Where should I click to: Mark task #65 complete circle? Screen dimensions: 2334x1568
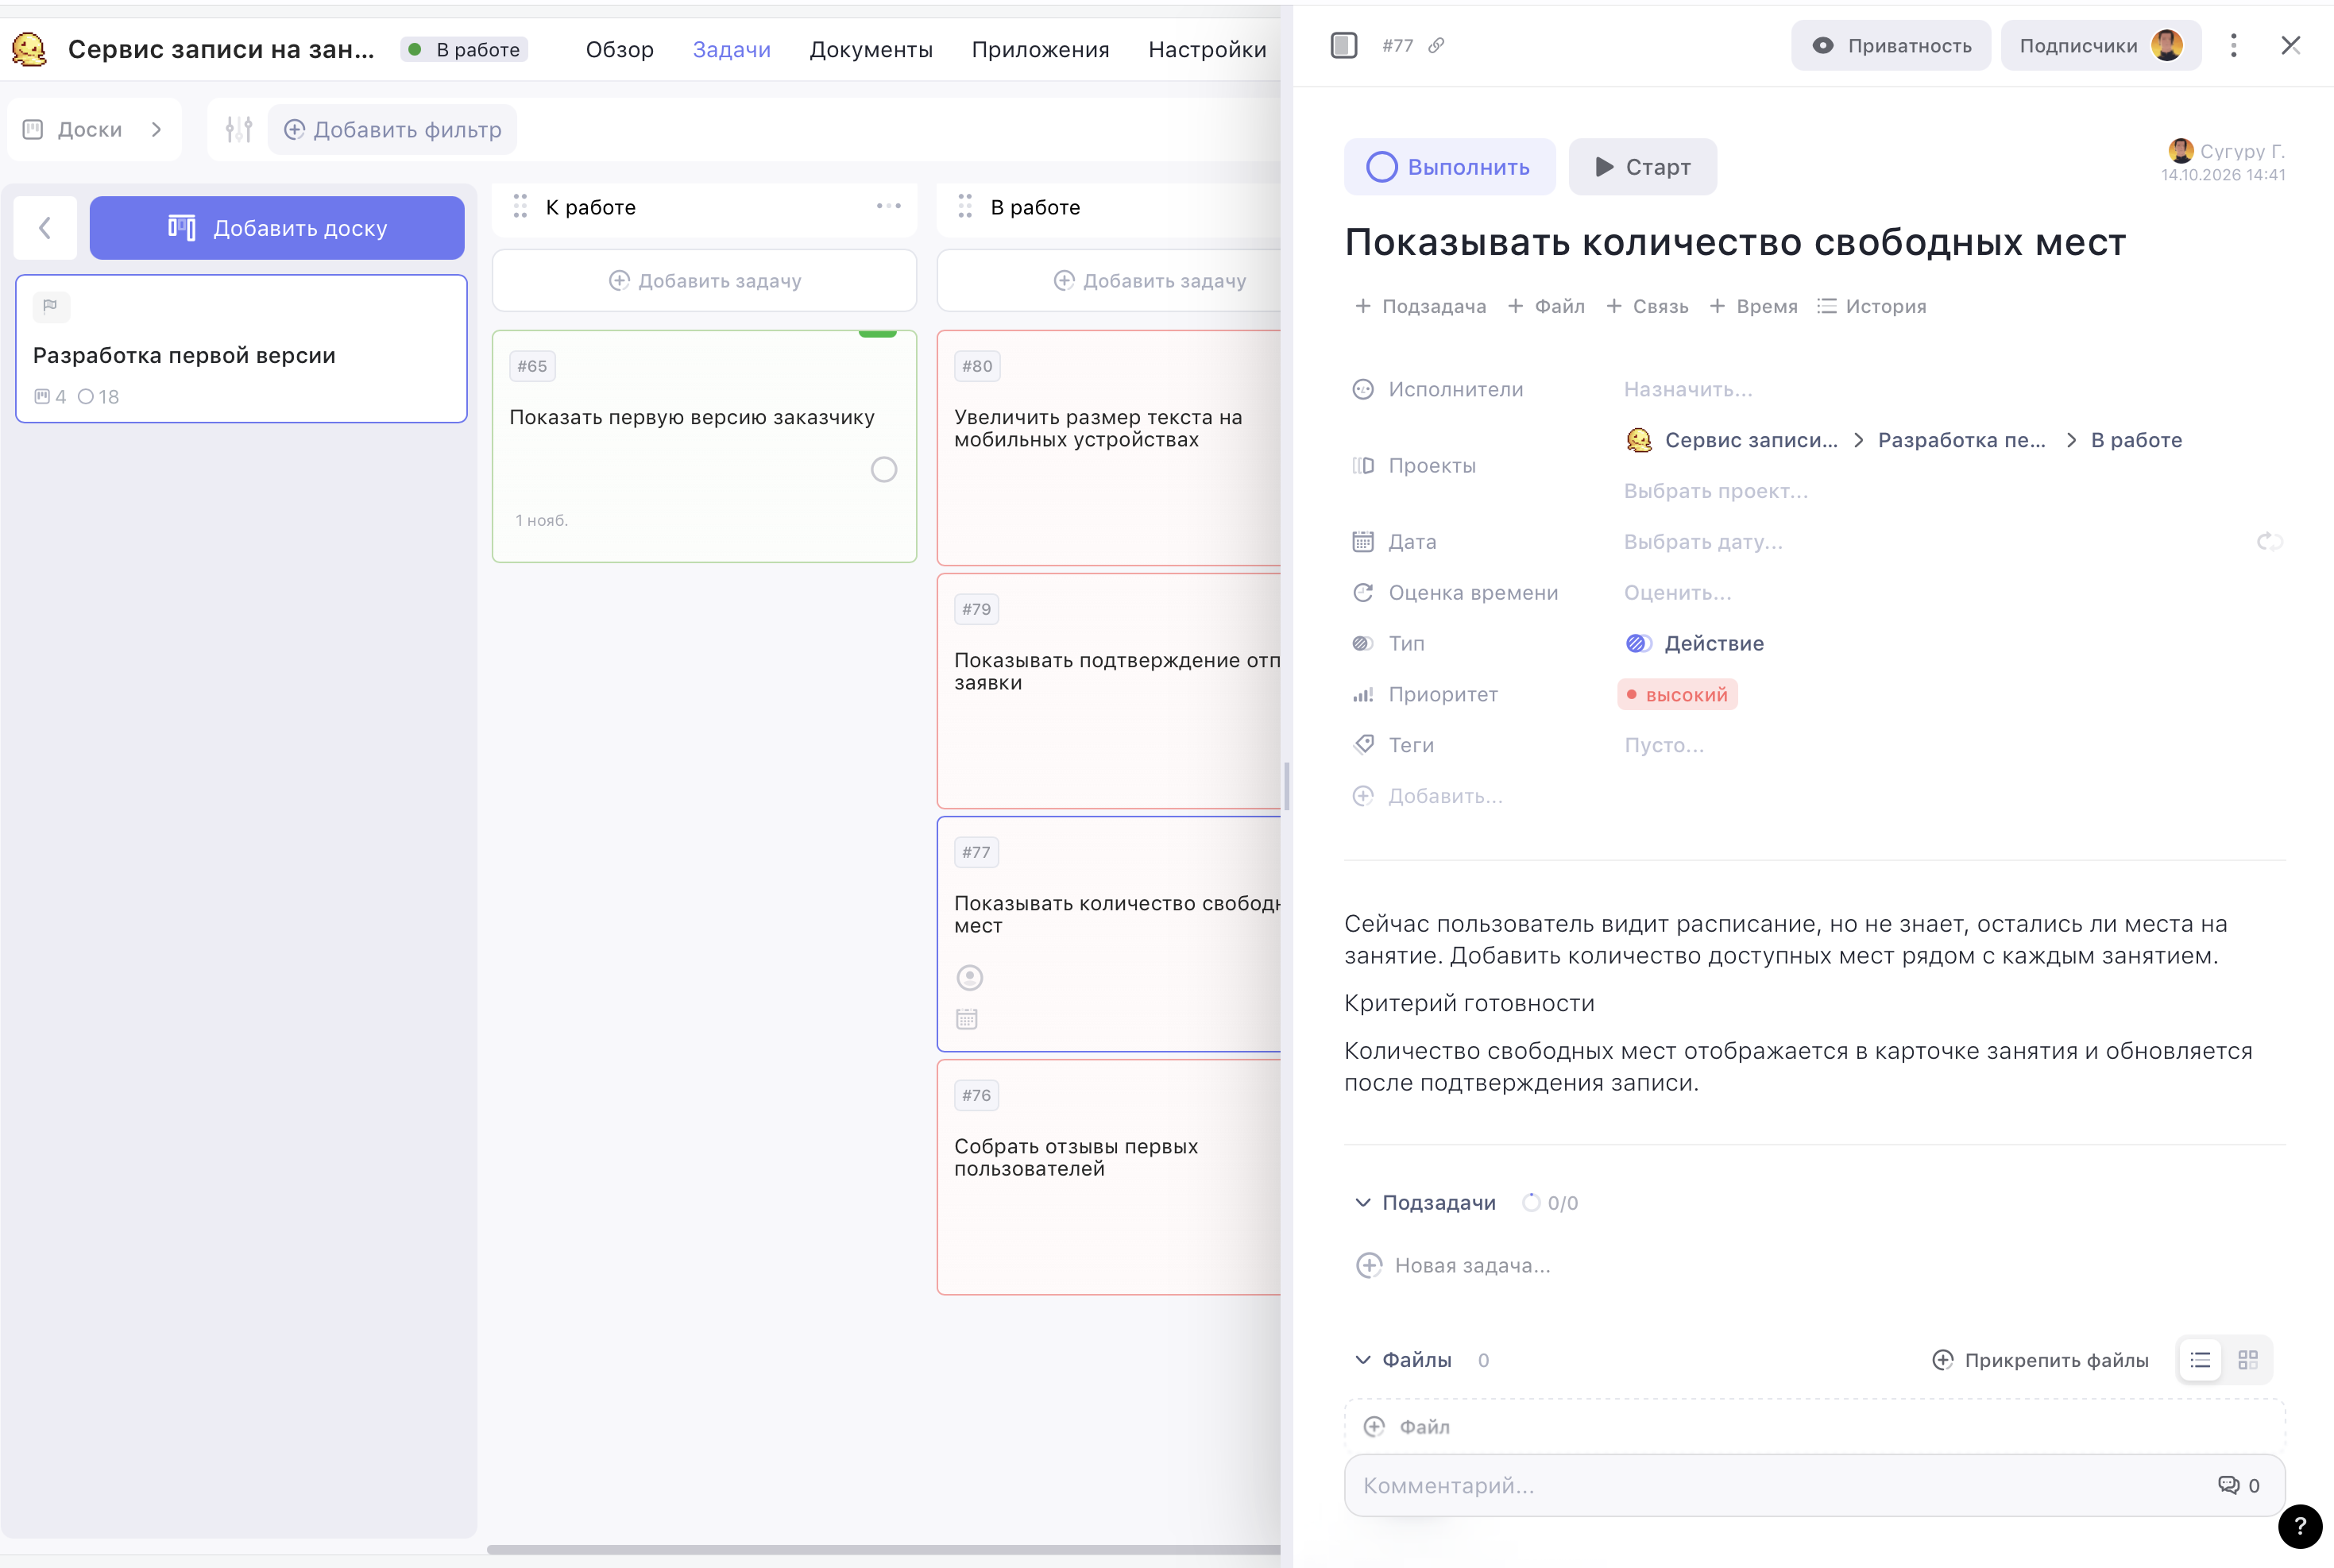tap(883, 470)
